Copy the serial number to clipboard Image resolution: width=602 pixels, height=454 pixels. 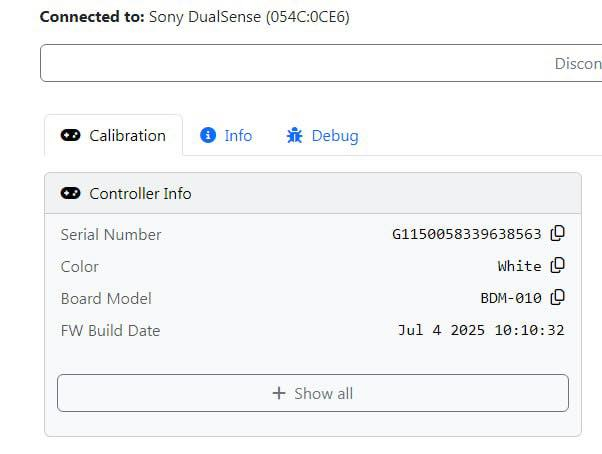coord(558,234)
